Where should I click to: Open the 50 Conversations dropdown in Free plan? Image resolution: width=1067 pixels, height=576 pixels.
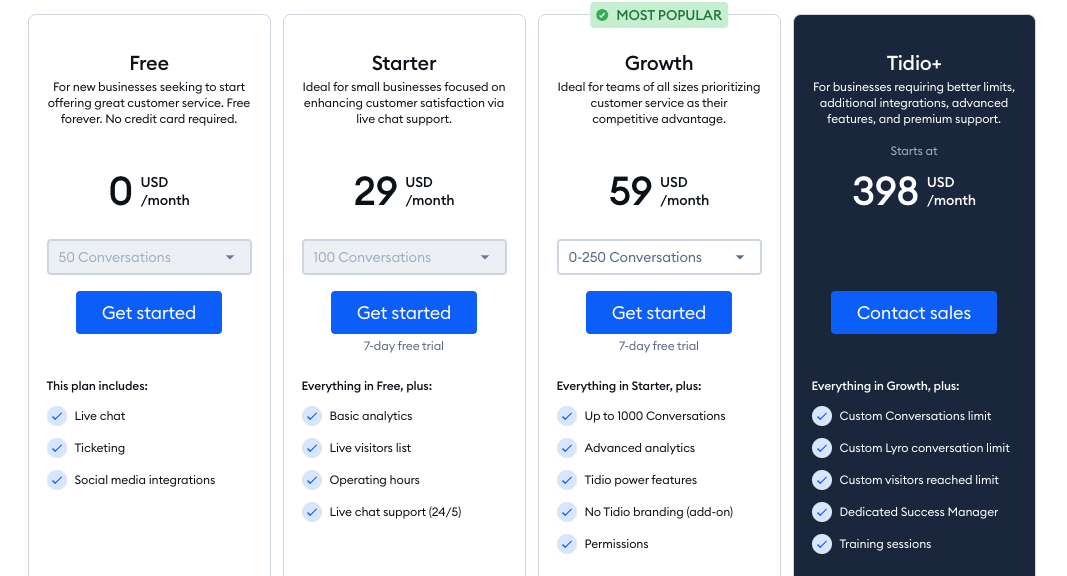click(x=149, y=257)
